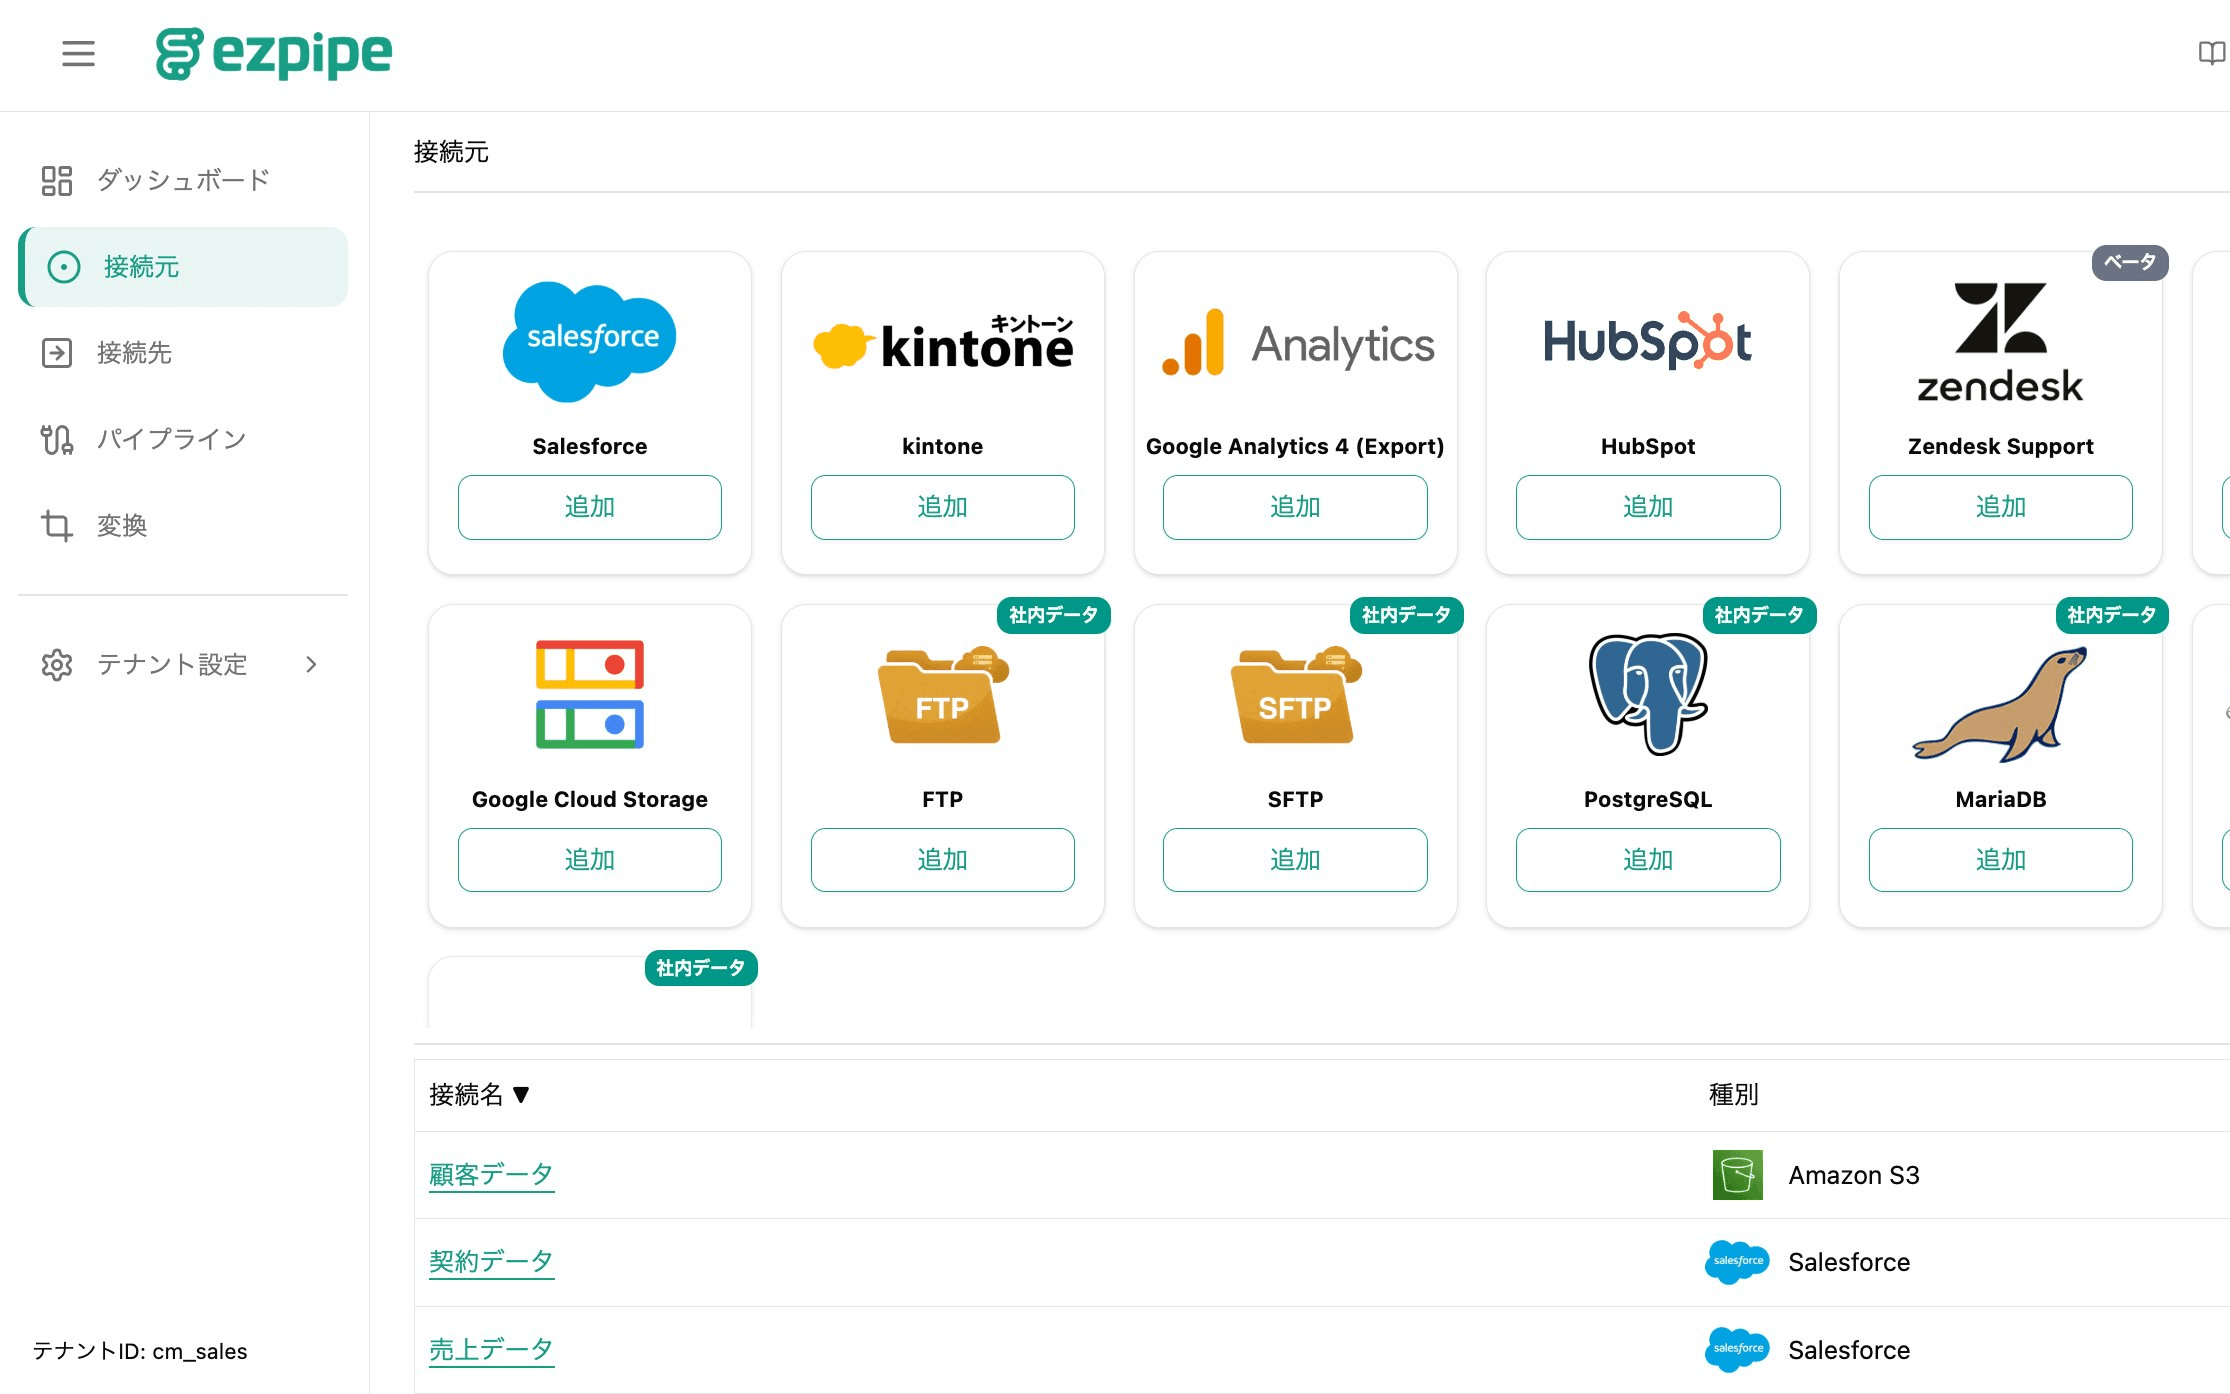Click the Salesforce text in 売上データ row
This screenshot has width=2230, height=1394.
click(x=1849, y=1350)
